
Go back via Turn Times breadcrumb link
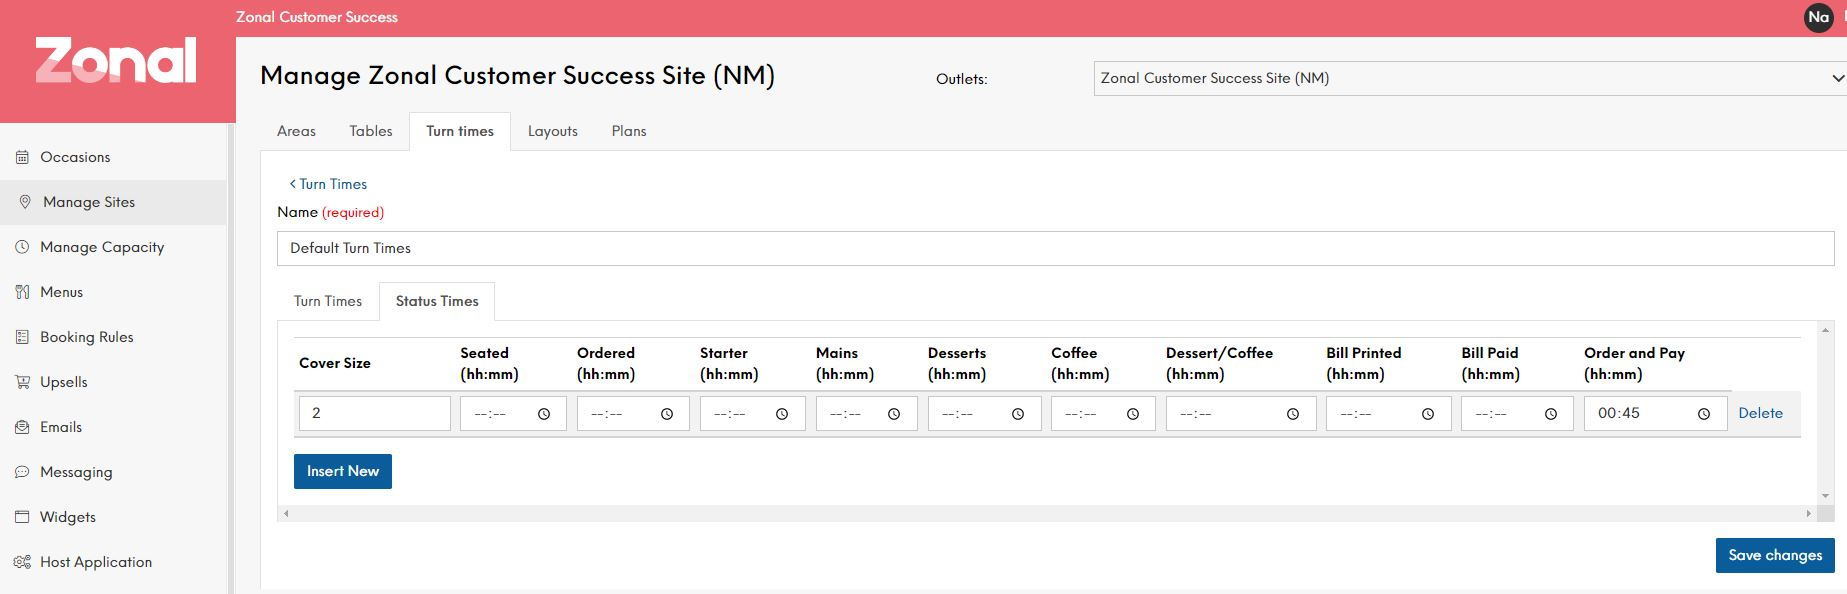328,184
